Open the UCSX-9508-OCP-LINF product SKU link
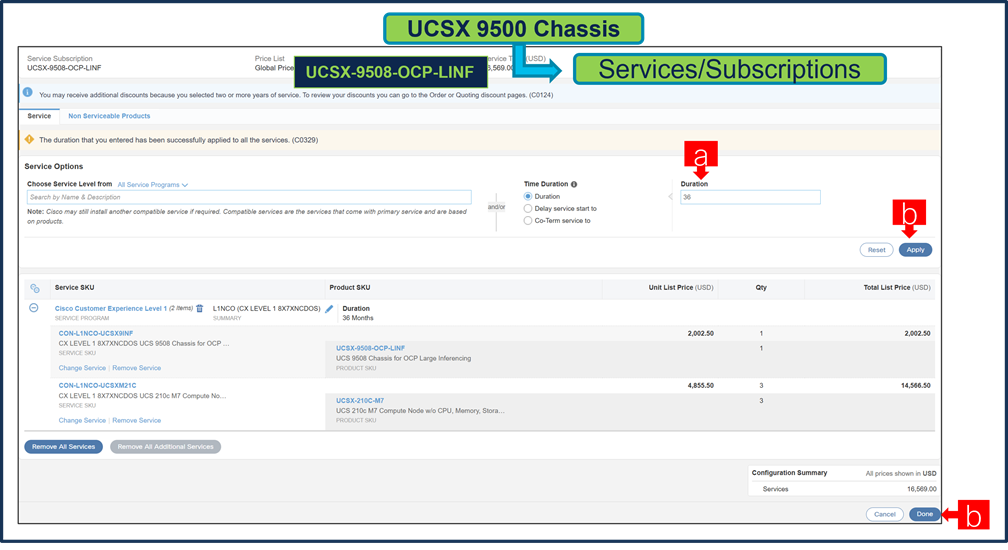 tap(370, 348)
